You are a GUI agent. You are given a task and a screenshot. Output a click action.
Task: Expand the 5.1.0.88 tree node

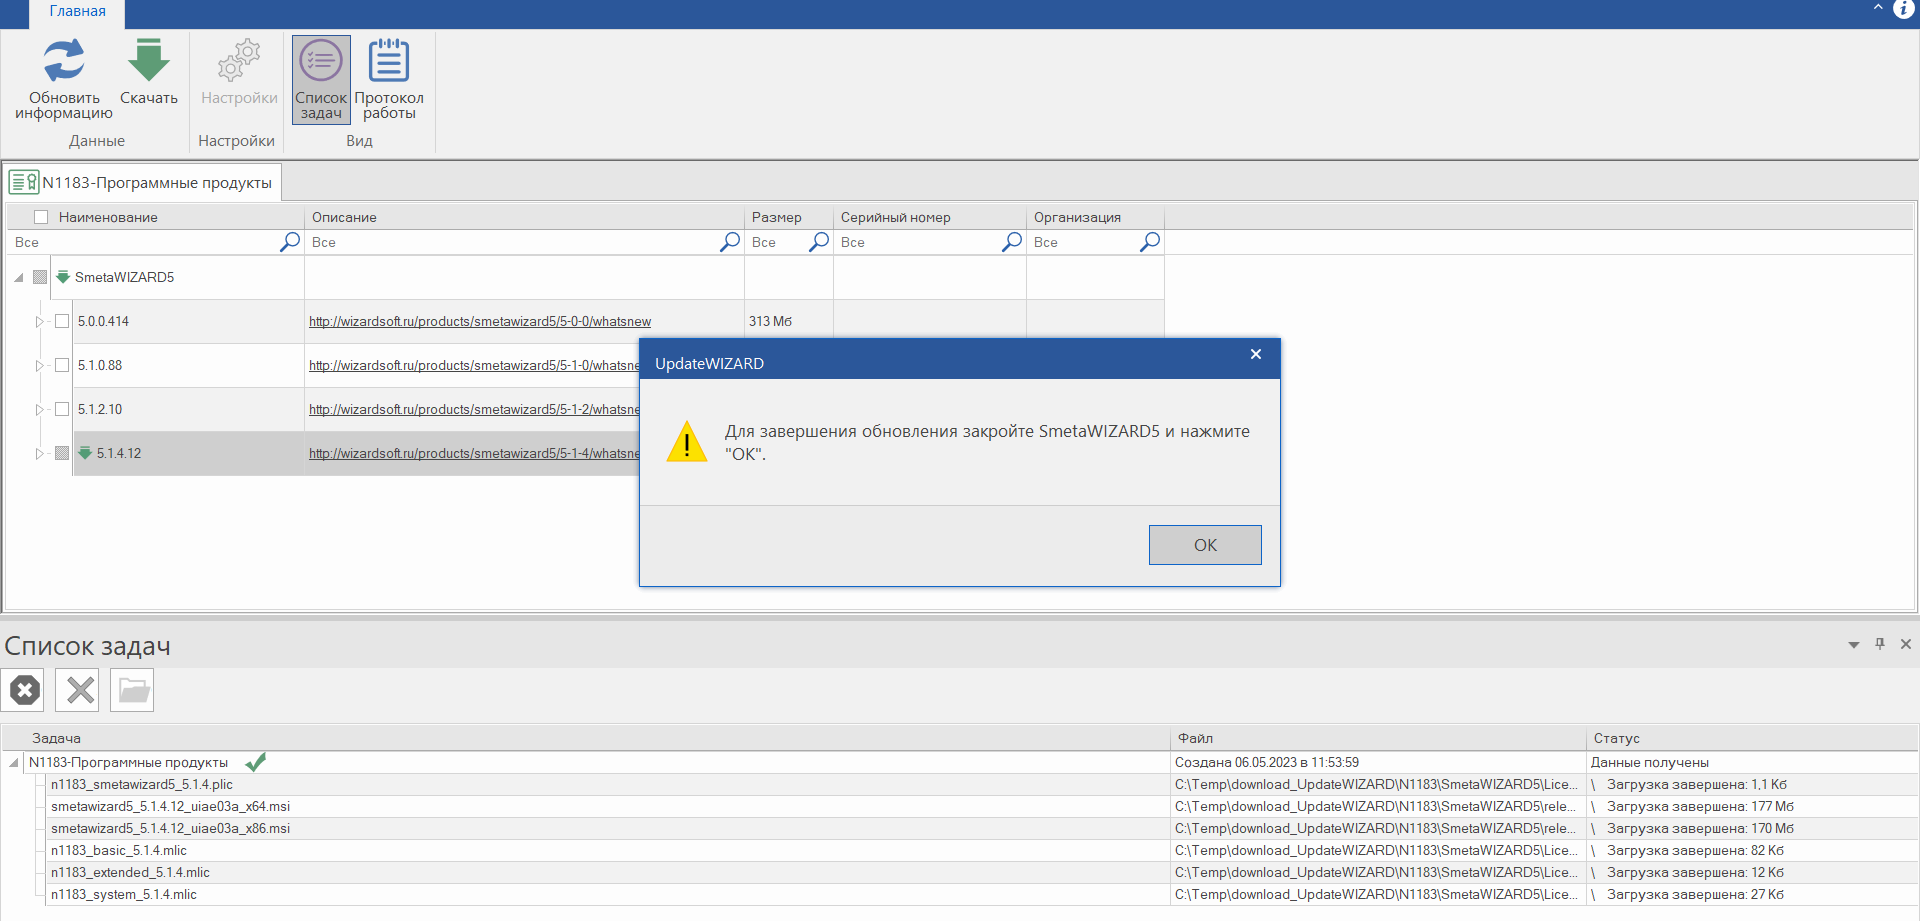coord(40,365)
